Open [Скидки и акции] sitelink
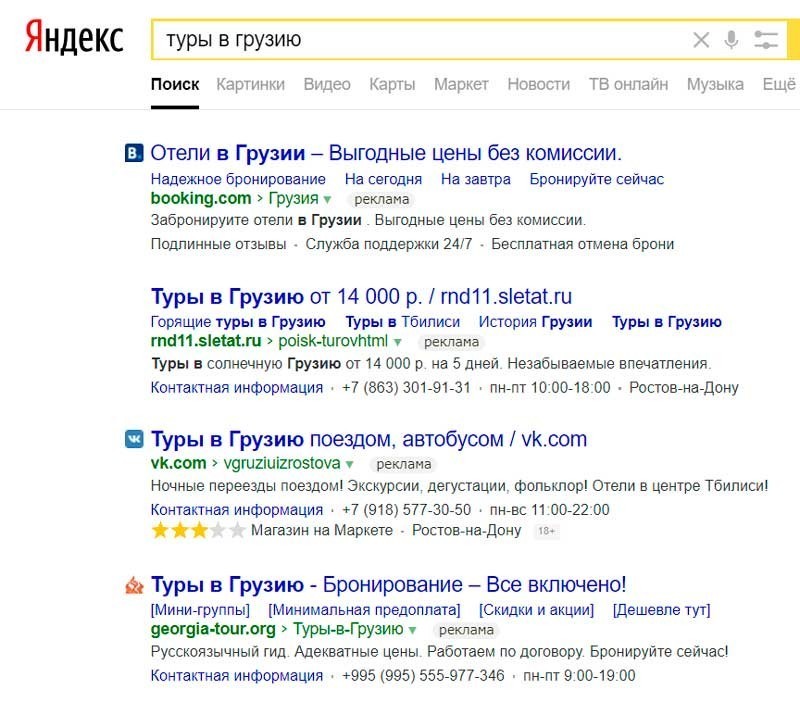 [x=536, y=610]
